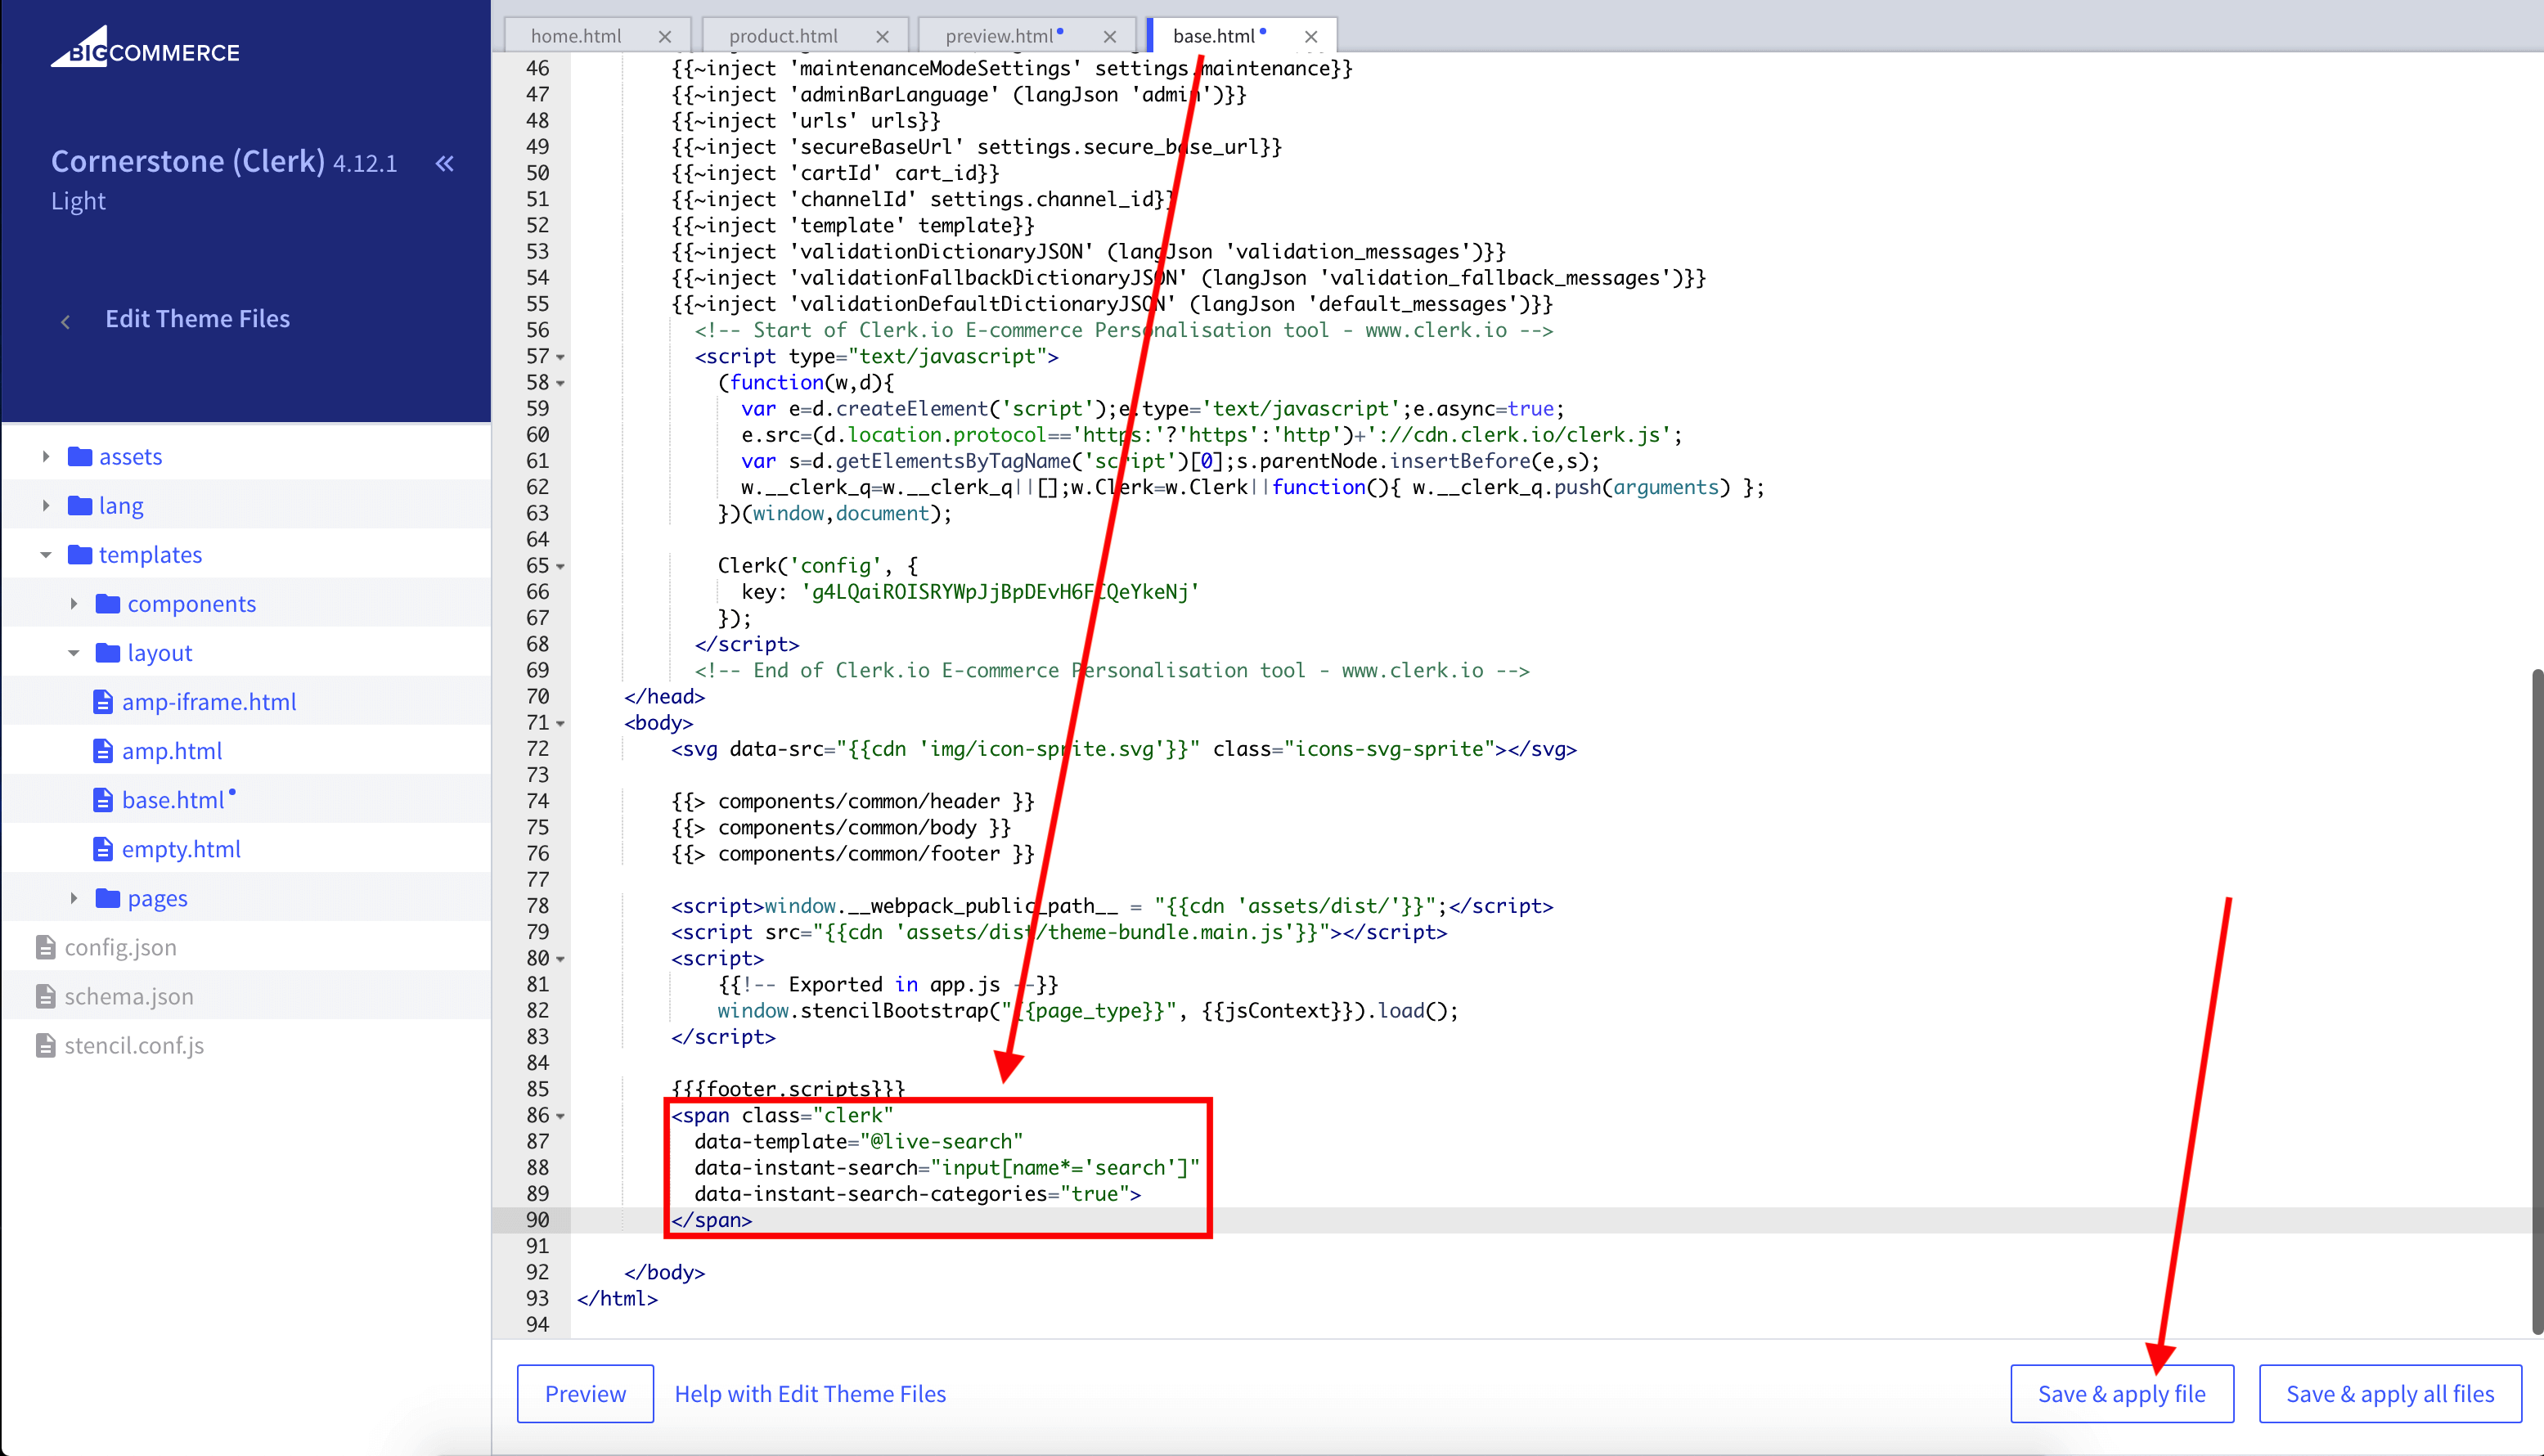Click the Save & apply file button
The width and height of the screenshot is (2544, 1456).
click(2121, 1393)
